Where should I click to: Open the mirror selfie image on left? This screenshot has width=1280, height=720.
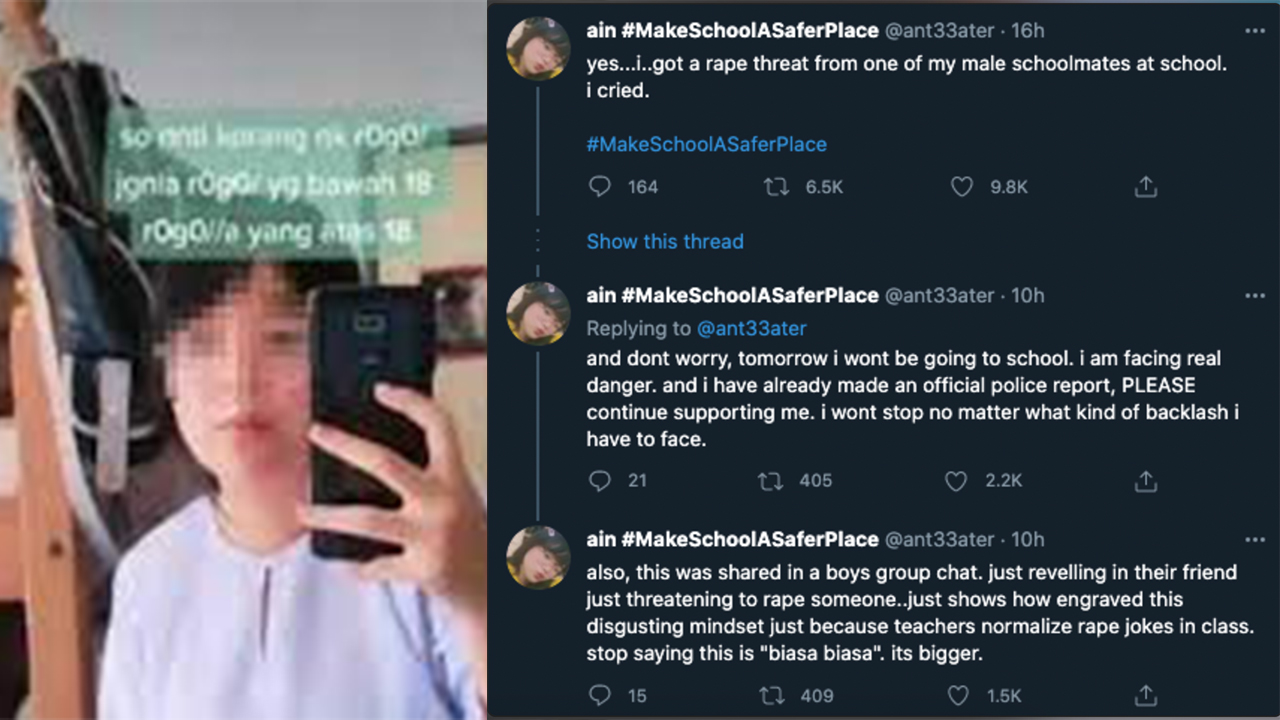[243, 360]
